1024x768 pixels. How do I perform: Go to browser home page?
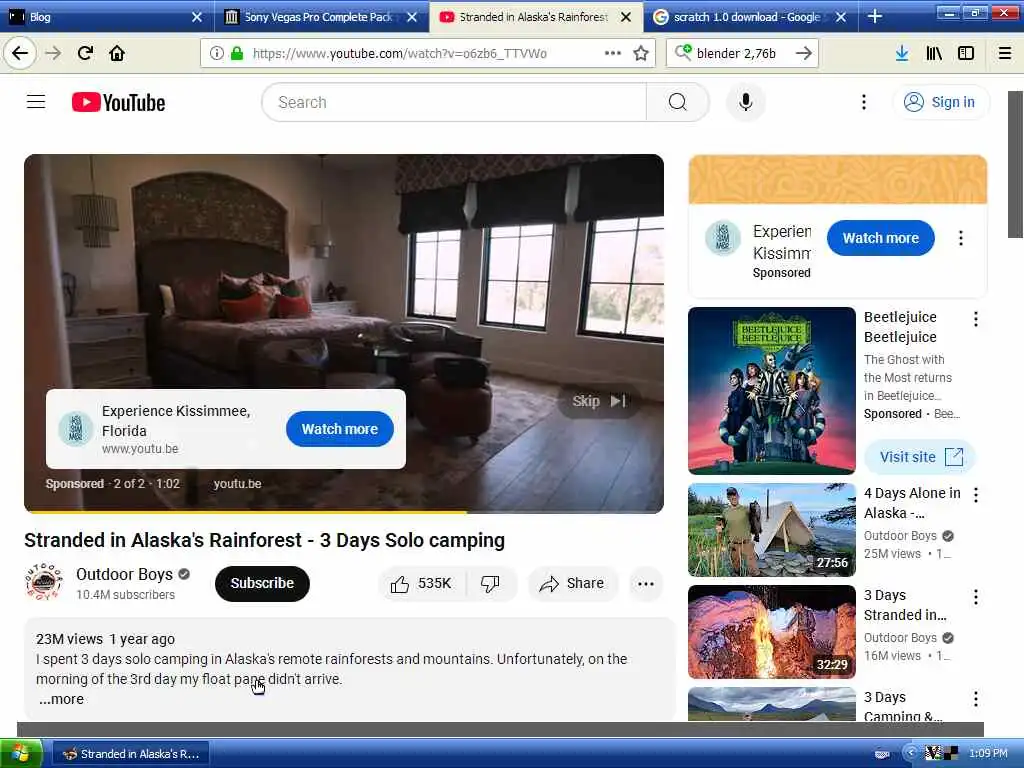(x=117, y=53)
